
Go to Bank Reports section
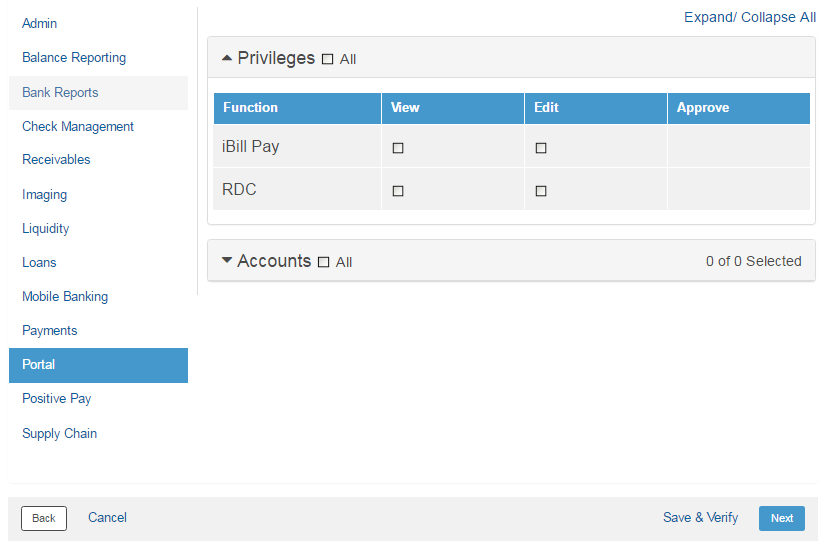coord(60,93)
